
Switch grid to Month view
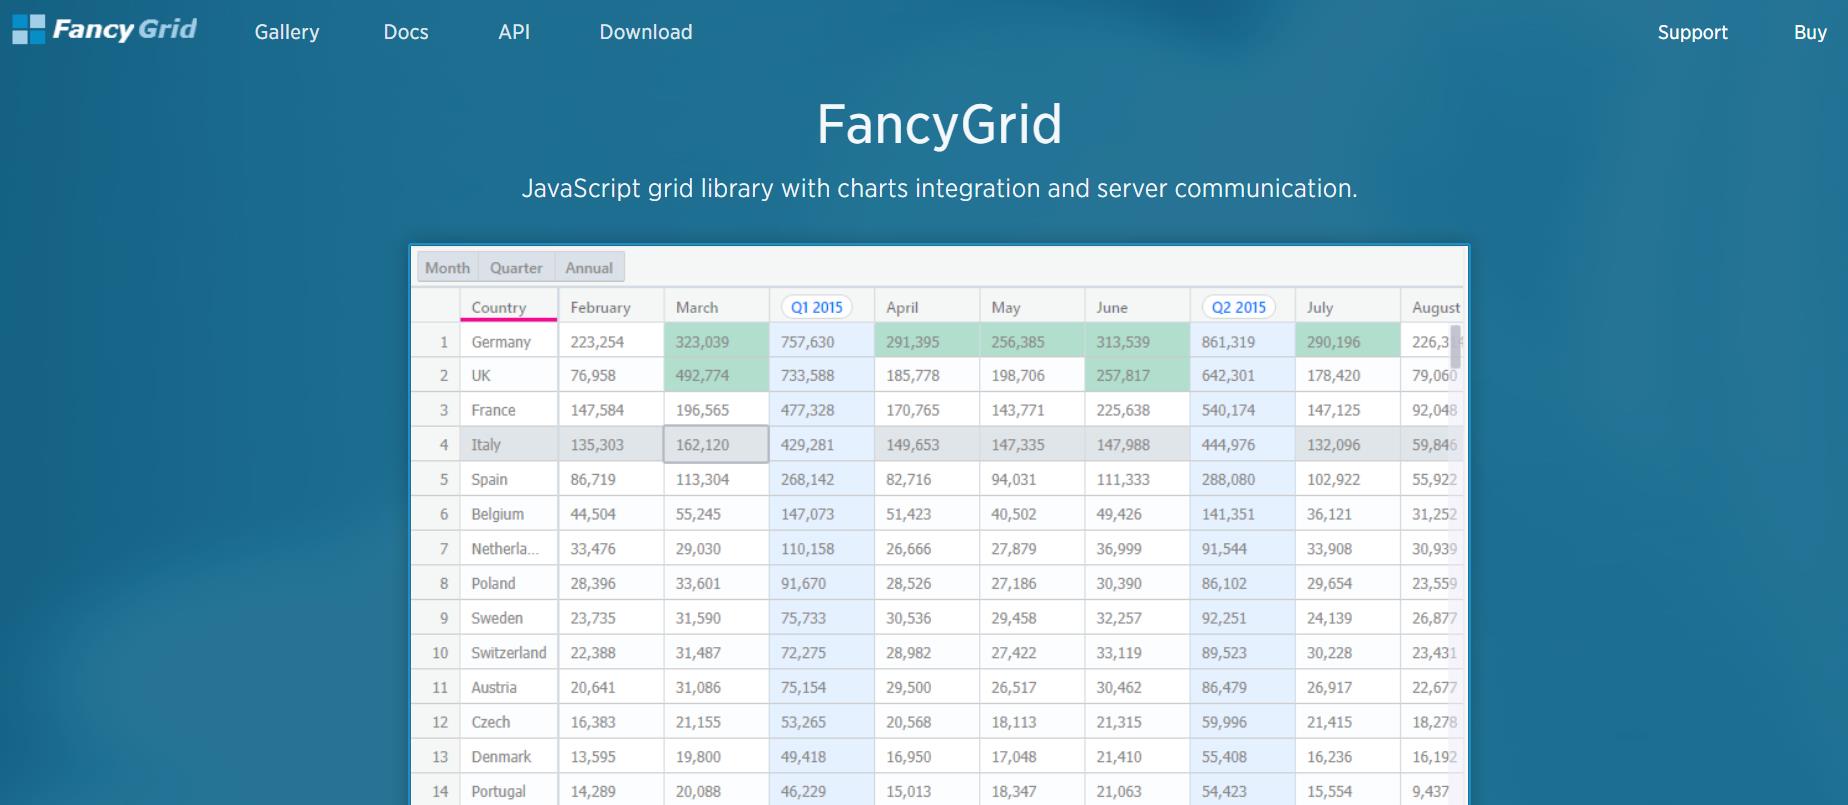(447, 268)
